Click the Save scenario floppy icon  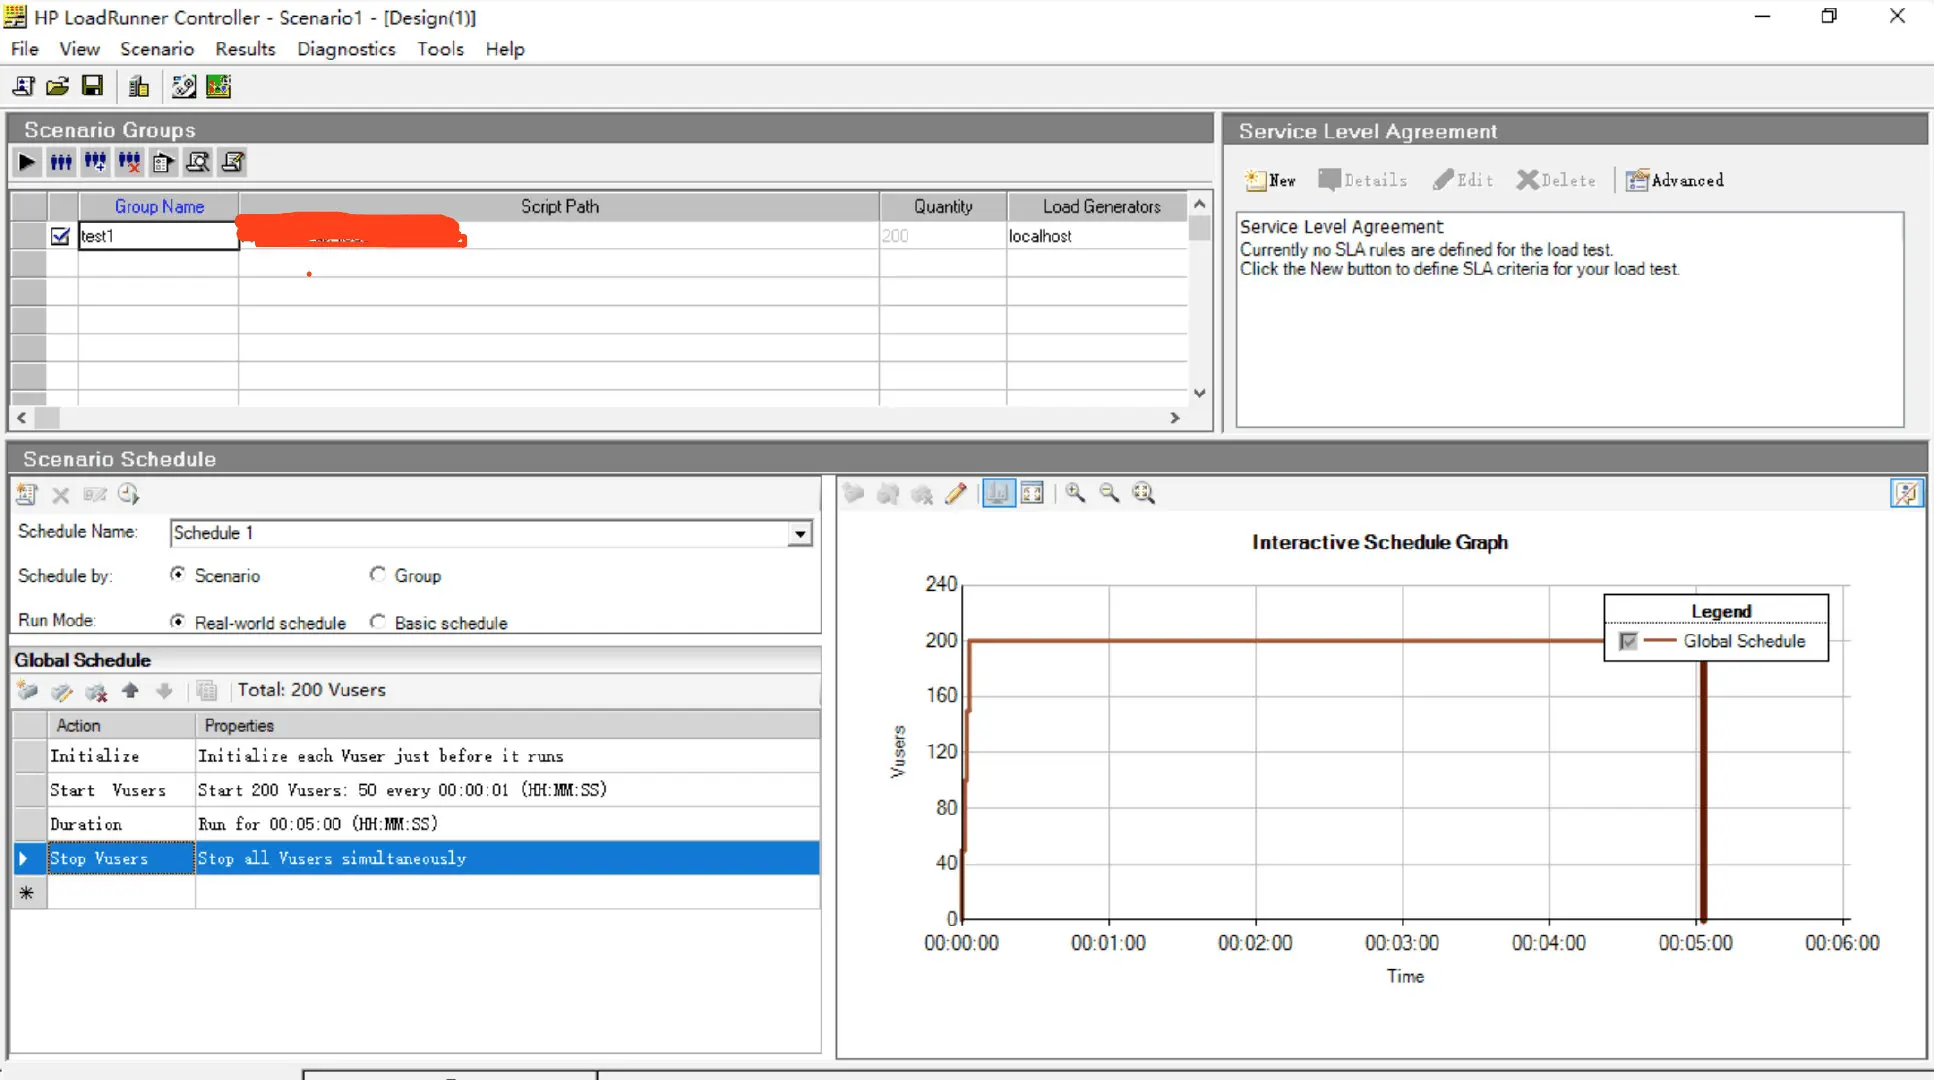[x=92, y=87]
